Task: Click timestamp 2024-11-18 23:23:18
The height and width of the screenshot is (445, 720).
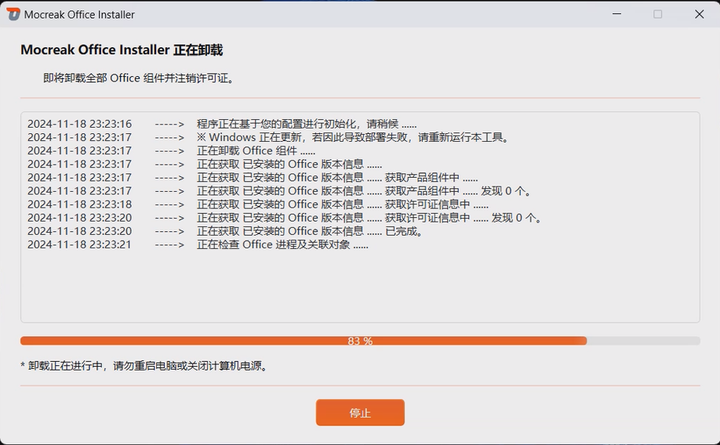Action: click(x=79, y=204)
